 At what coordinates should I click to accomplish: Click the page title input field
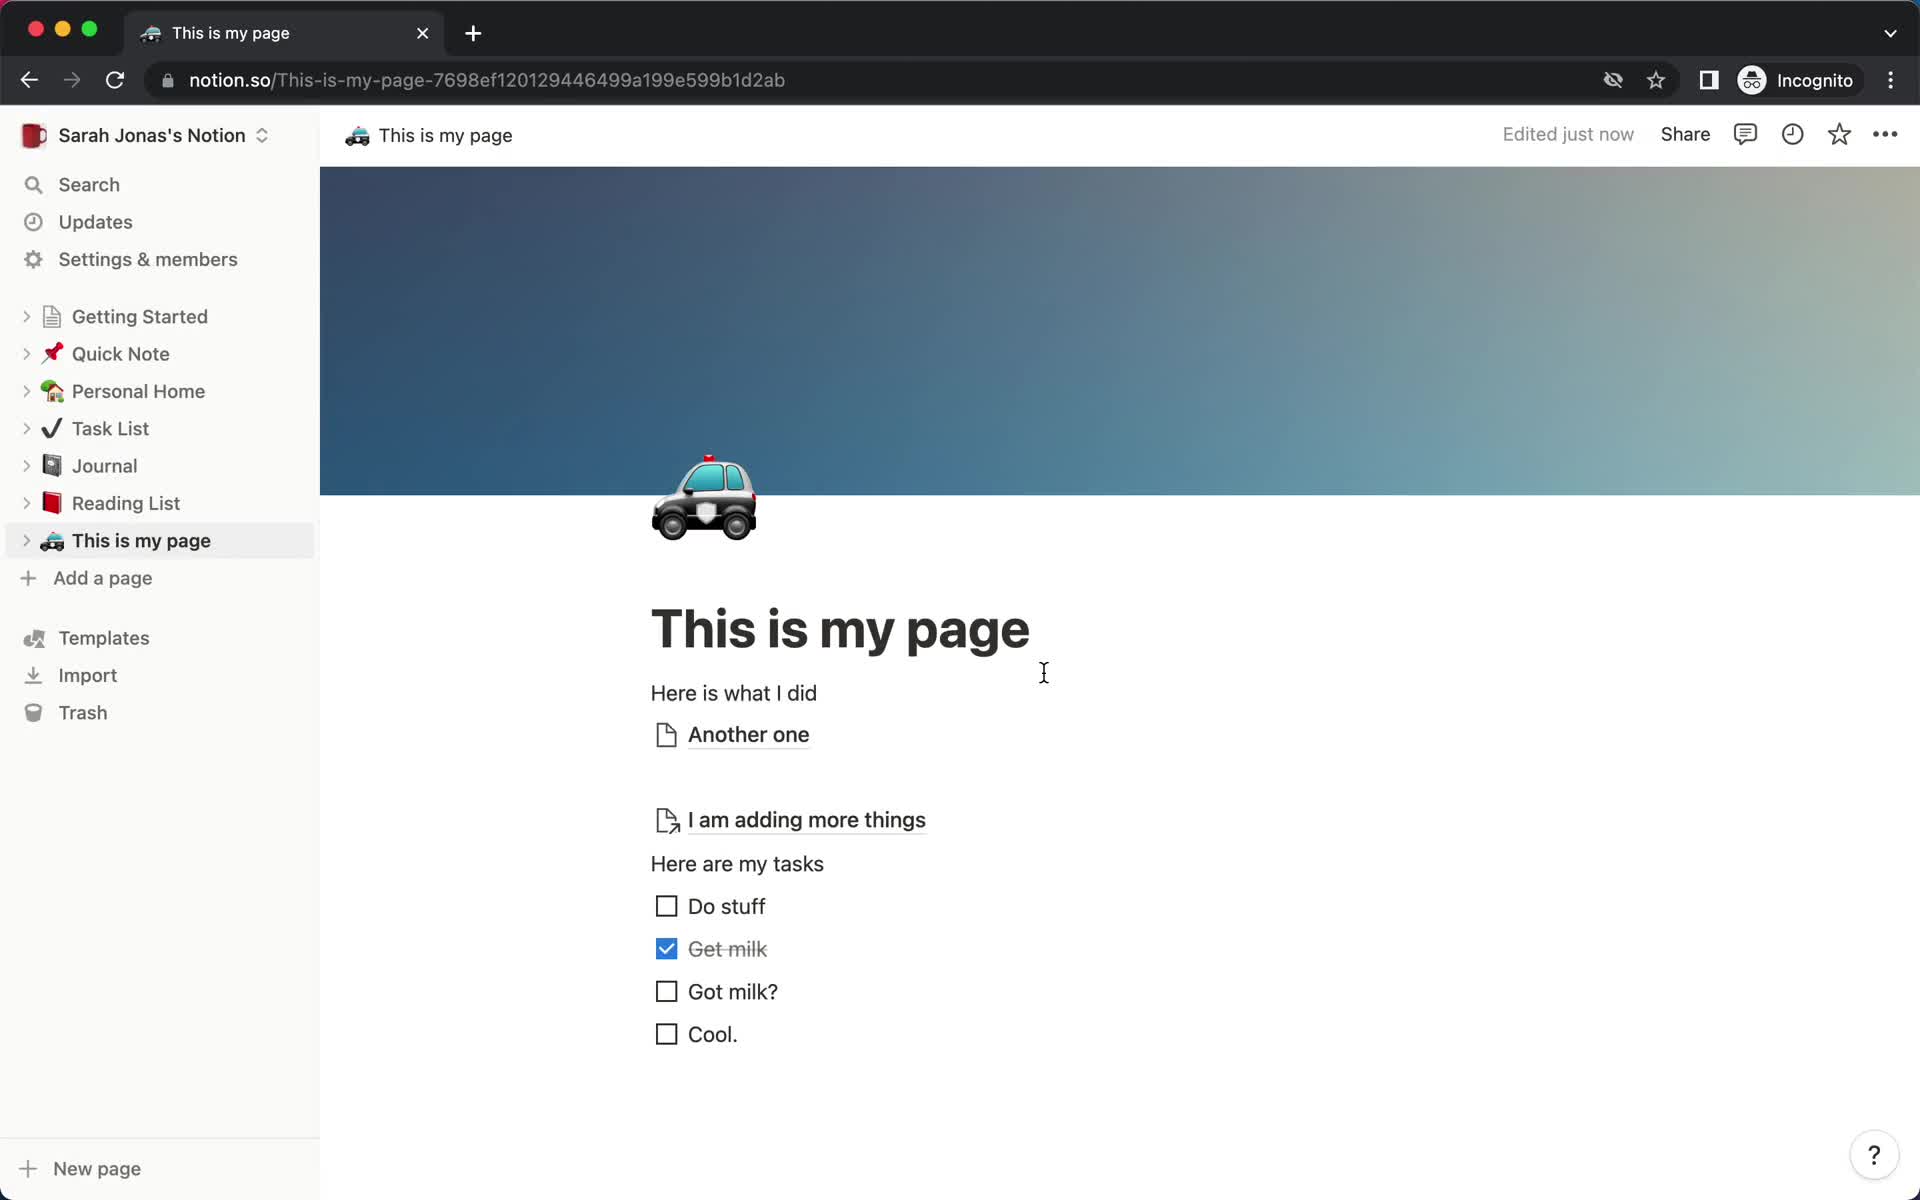[x=840, y=628]
